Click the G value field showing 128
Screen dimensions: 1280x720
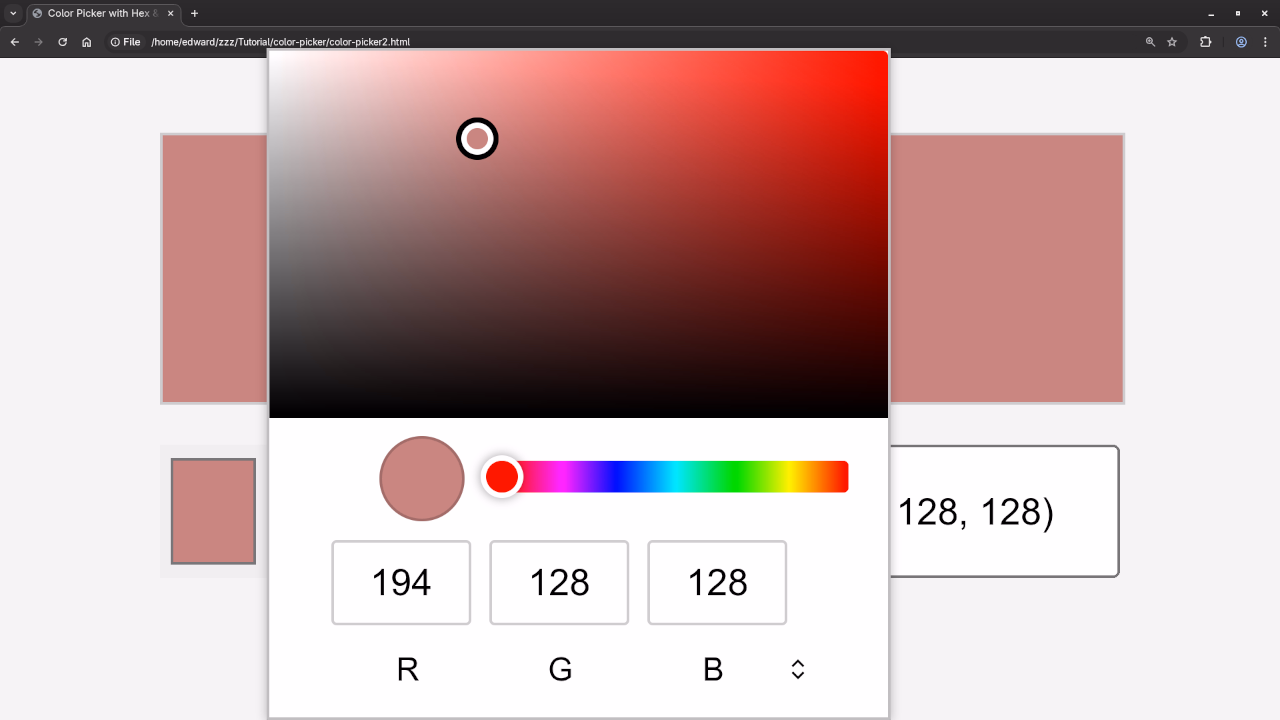tap(559, 583)
